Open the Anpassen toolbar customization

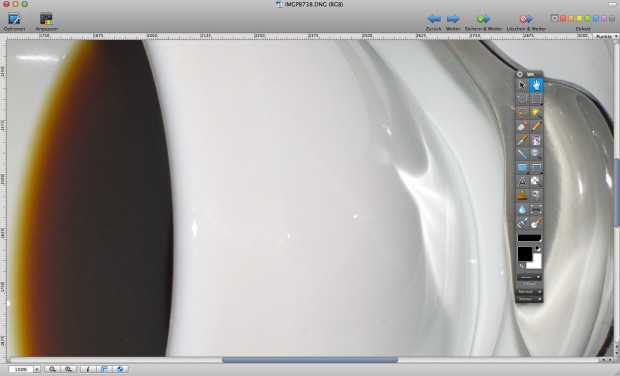coord(46,21)
